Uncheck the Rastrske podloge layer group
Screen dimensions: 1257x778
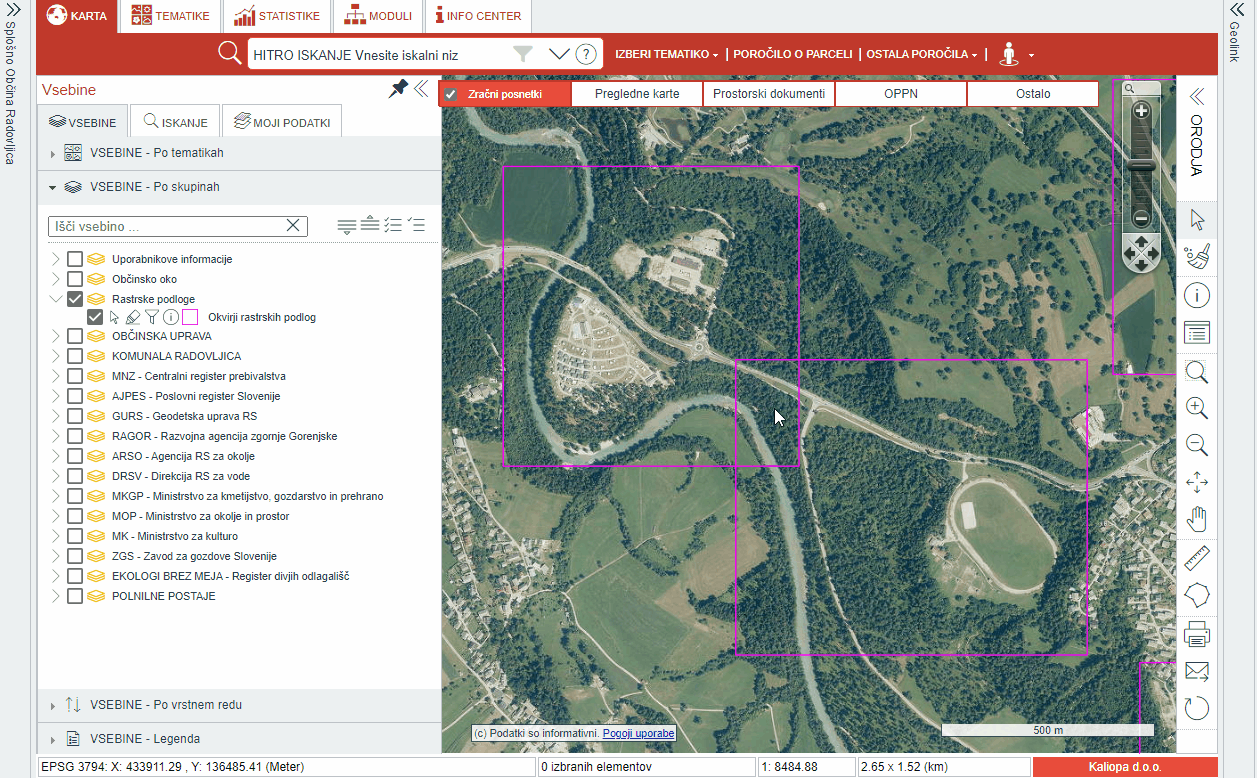click(75, 299)
